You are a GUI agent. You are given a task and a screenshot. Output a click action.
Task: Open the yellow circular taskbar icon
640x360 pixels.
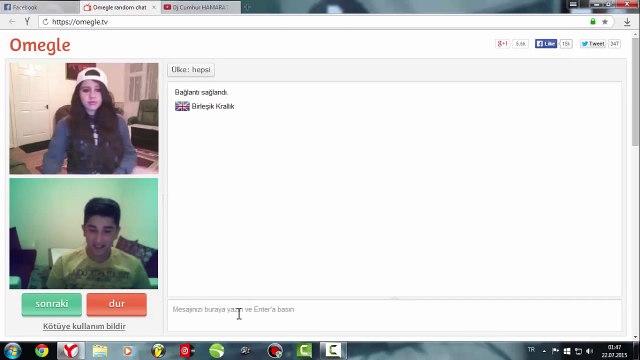pyautogui.click(x=158, y=351)
